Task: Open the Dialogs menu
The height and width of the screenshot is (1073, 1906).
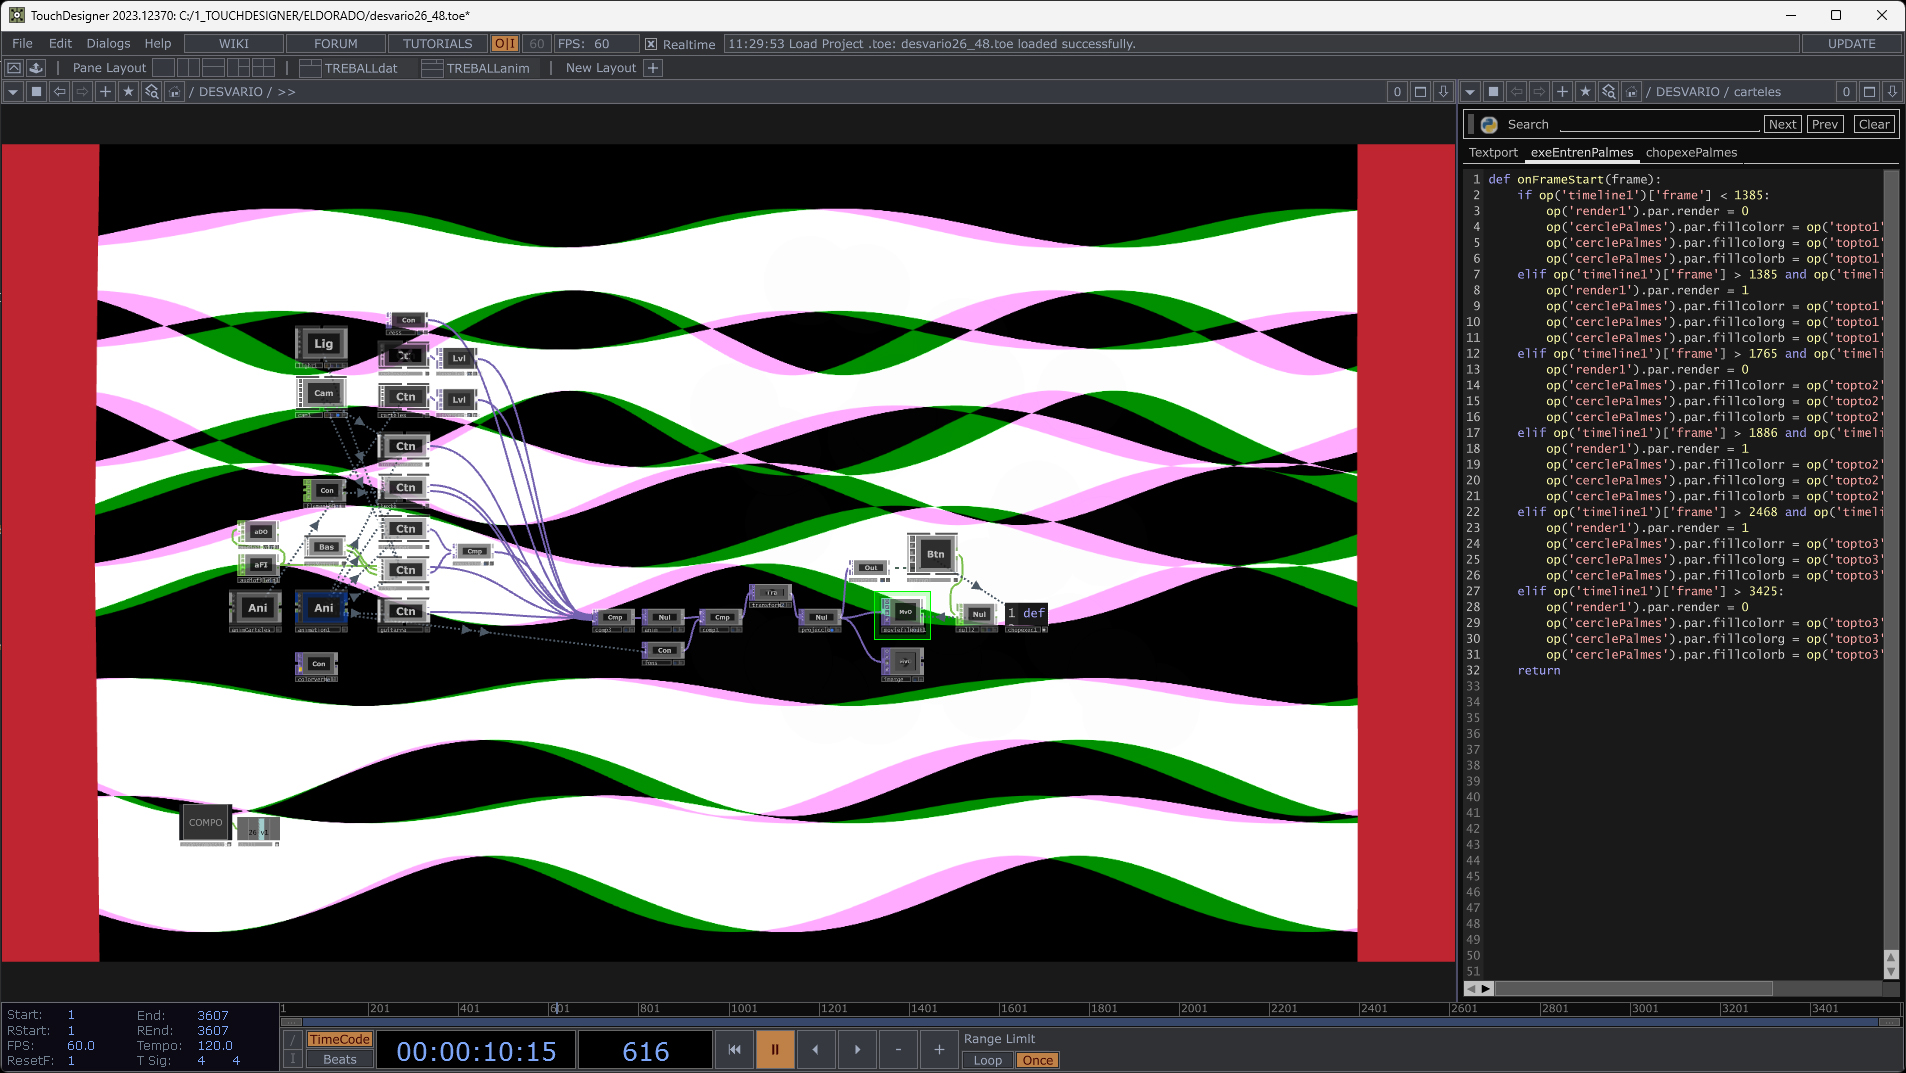Action: [108, 43]
